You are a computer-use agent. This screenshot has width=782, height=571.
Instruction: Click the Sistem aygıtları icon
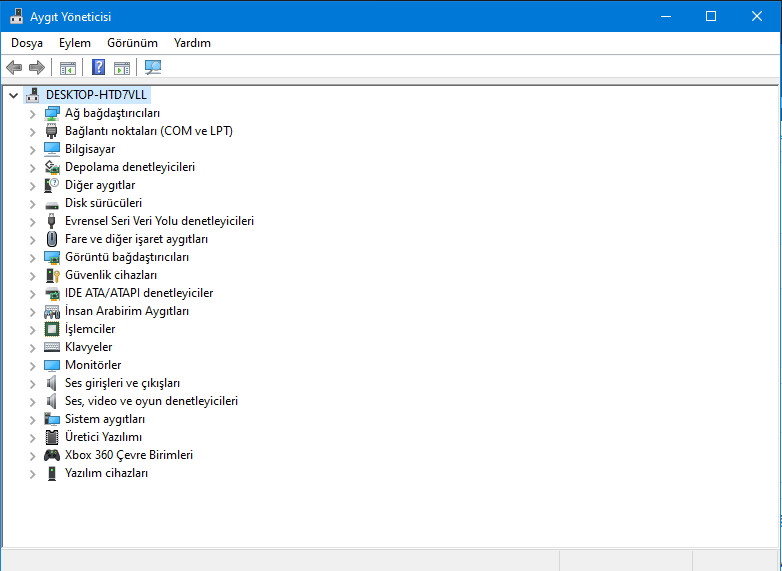pyautogui.click(x=52, y=419)
